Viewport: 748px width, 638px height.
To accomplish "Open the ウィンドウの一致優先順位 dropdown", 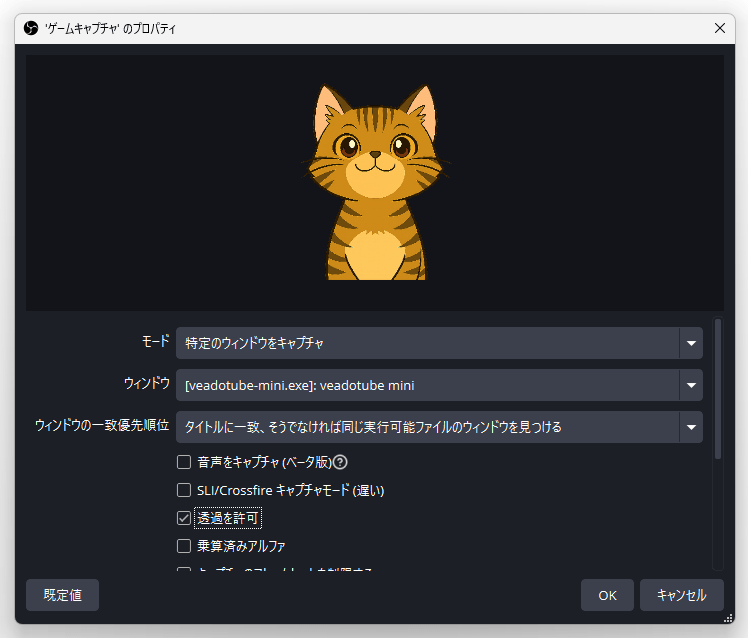I will click(691, 427).
